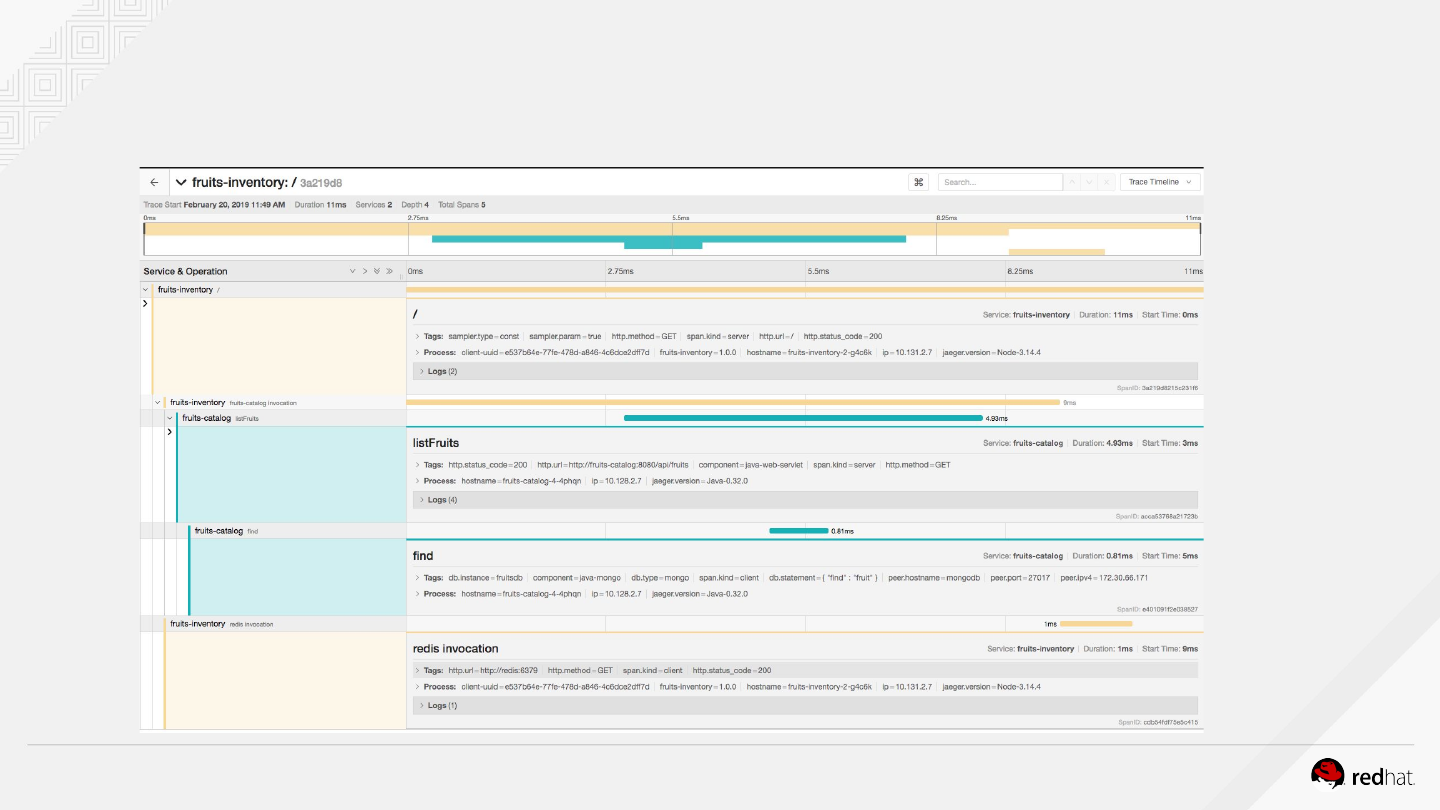Click the Trace Start February 20, 2019 text
The width and height of the screenshot is (1440, 810).
(214, 205)
